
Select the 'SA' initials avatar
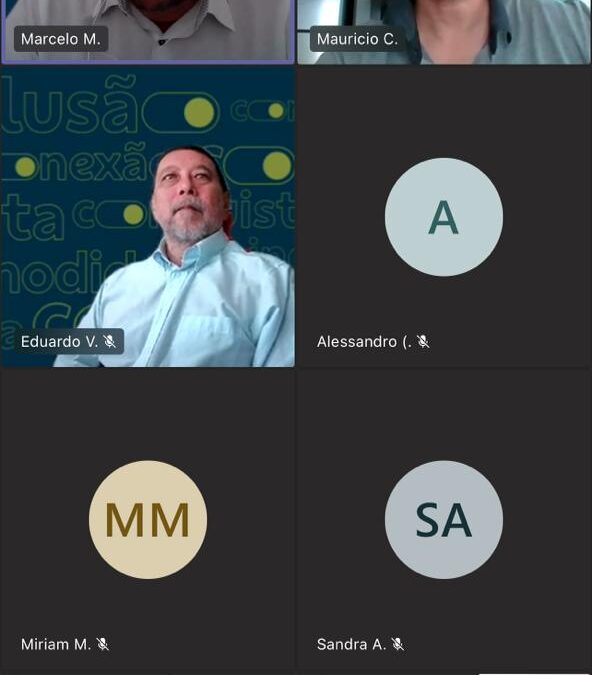point(444,520)
